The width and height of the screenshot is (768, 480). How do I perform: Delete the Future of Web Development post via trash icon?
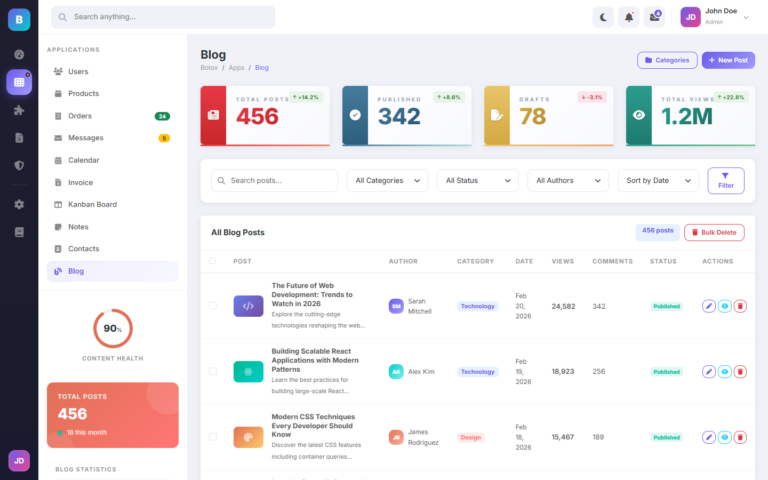point(740,306)
